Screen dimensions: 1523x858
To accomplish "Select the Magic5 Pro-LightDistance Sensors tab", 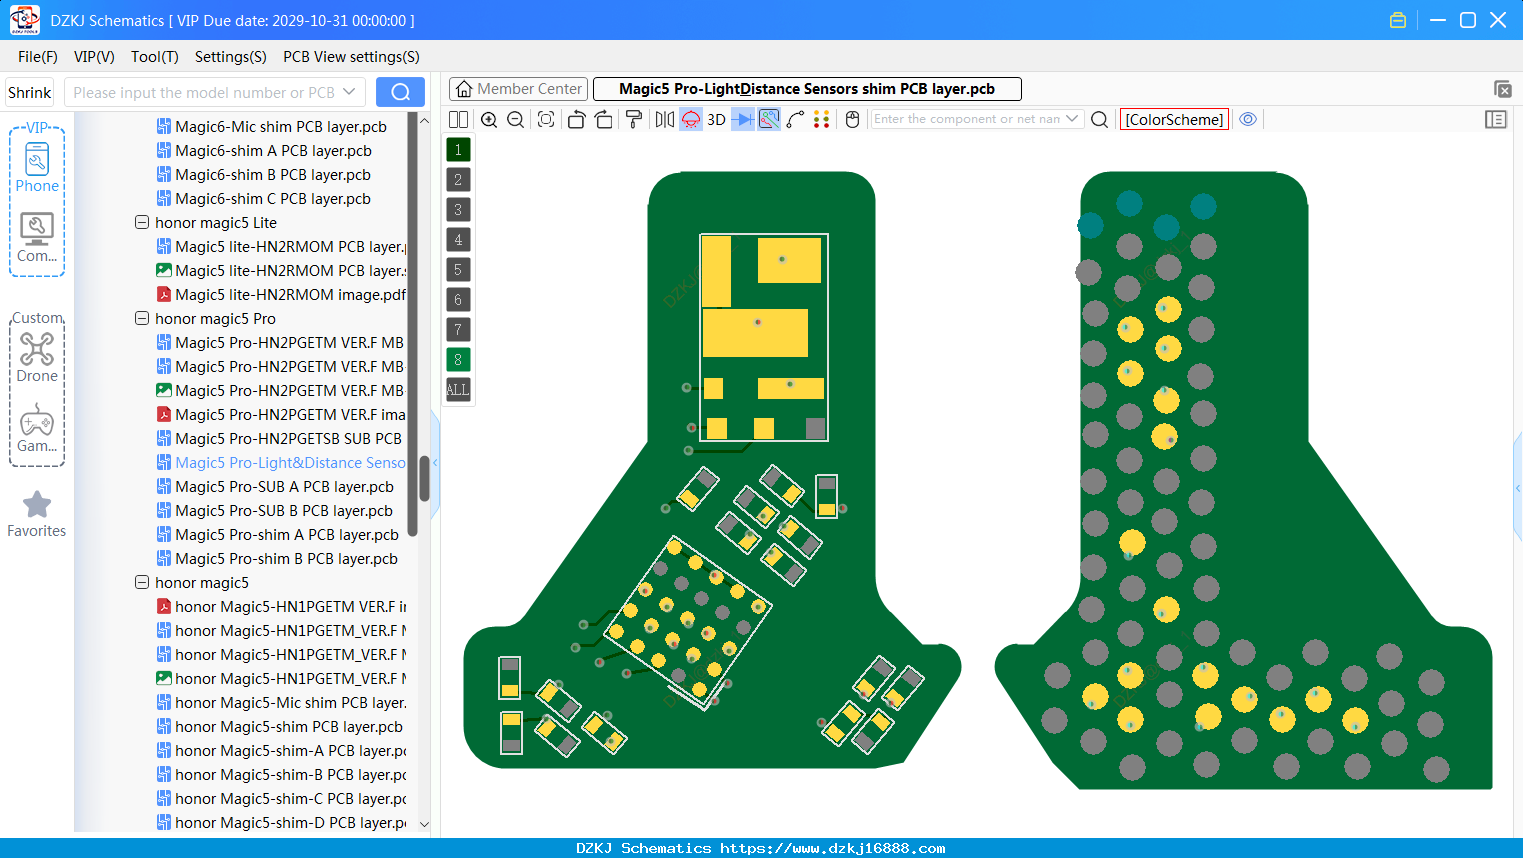I will click(x=807, y=89).
